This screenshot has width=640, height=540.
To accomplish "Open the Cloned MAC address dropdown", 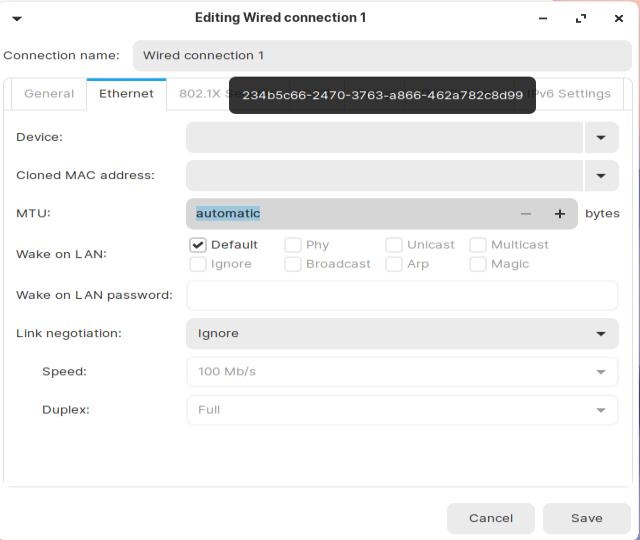I will pyautogui.click(x=601, y=176).
